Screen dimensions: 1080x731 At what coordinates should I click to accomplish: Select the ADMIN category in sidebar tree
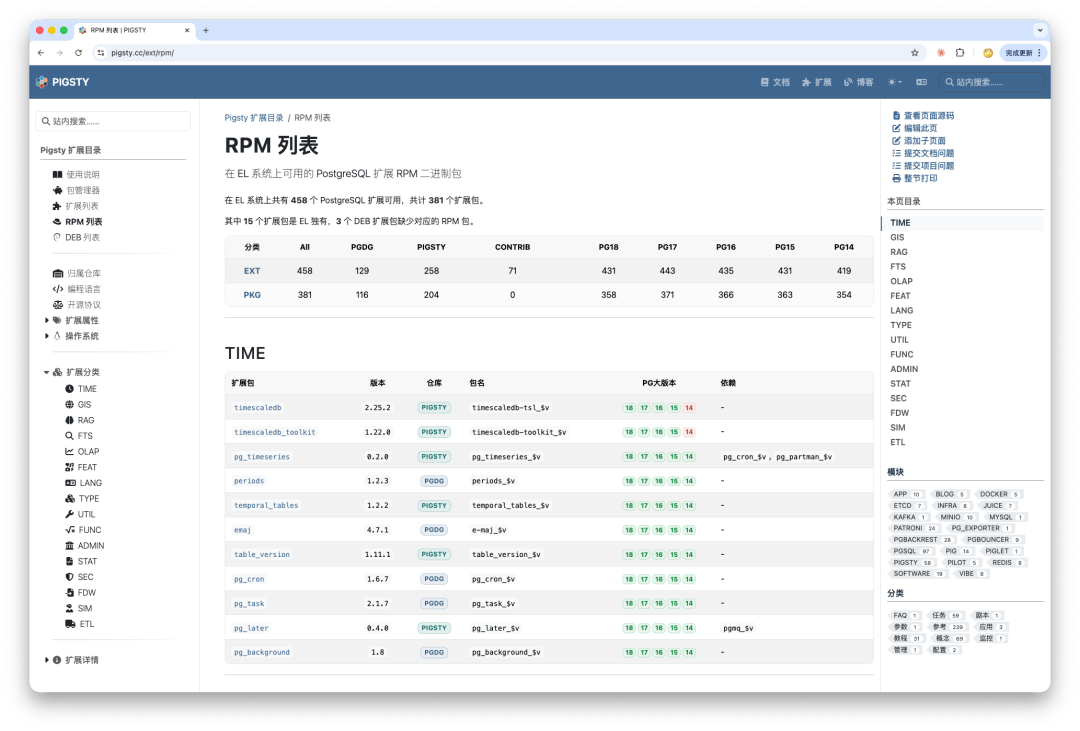(85, 546)
